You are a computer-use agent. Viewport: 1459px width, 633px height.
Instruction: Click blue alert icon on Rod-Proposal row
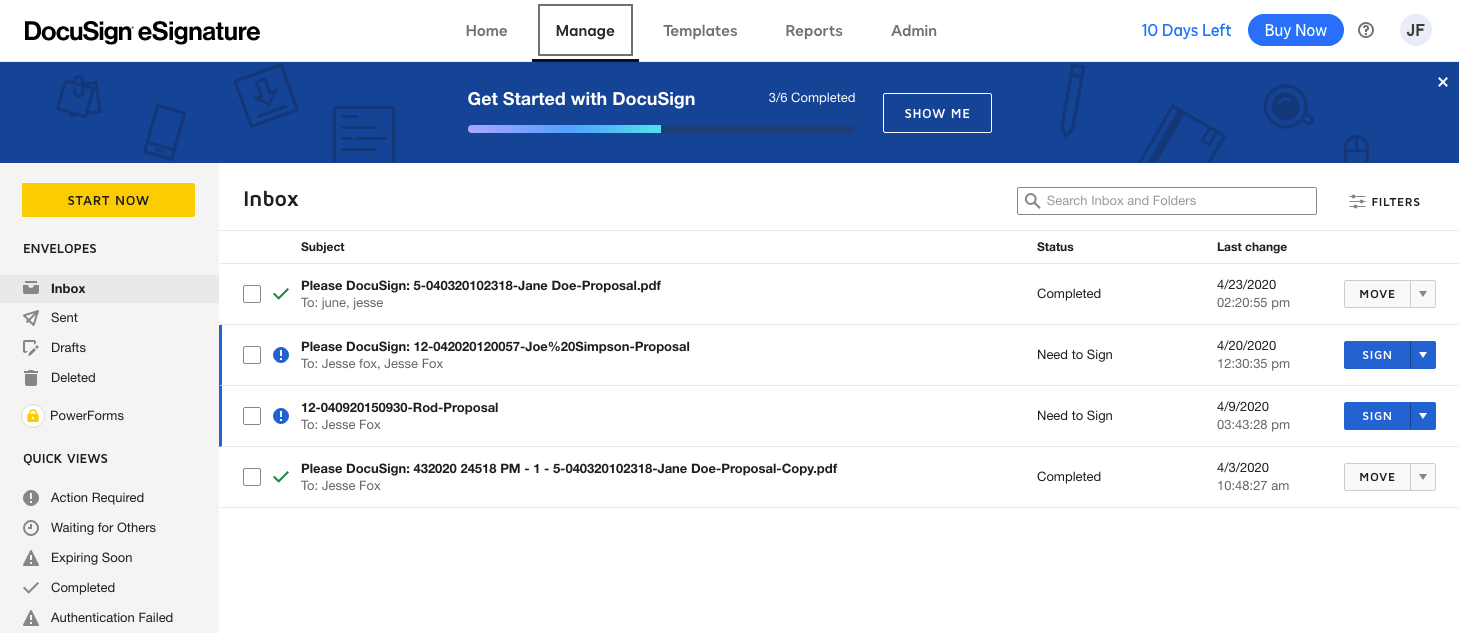tap(281, 416)
